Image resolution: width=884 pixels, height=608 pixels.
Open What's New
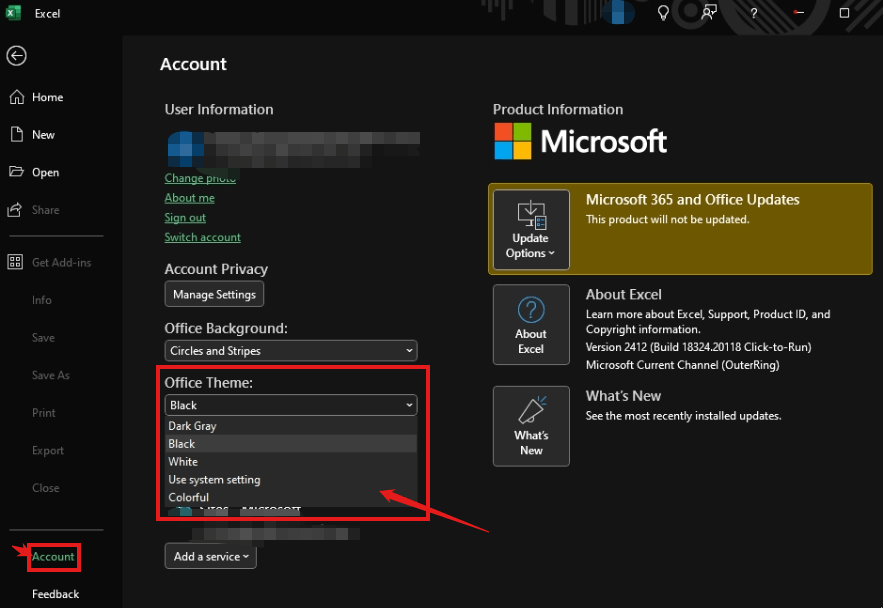click(531, 426)
